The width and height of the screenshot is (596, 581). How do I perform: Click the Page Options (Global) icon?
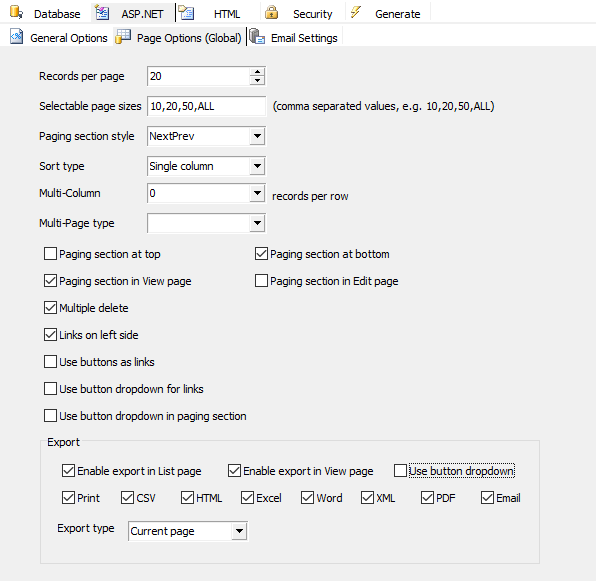pyautogui.click(x=123, y=36)
